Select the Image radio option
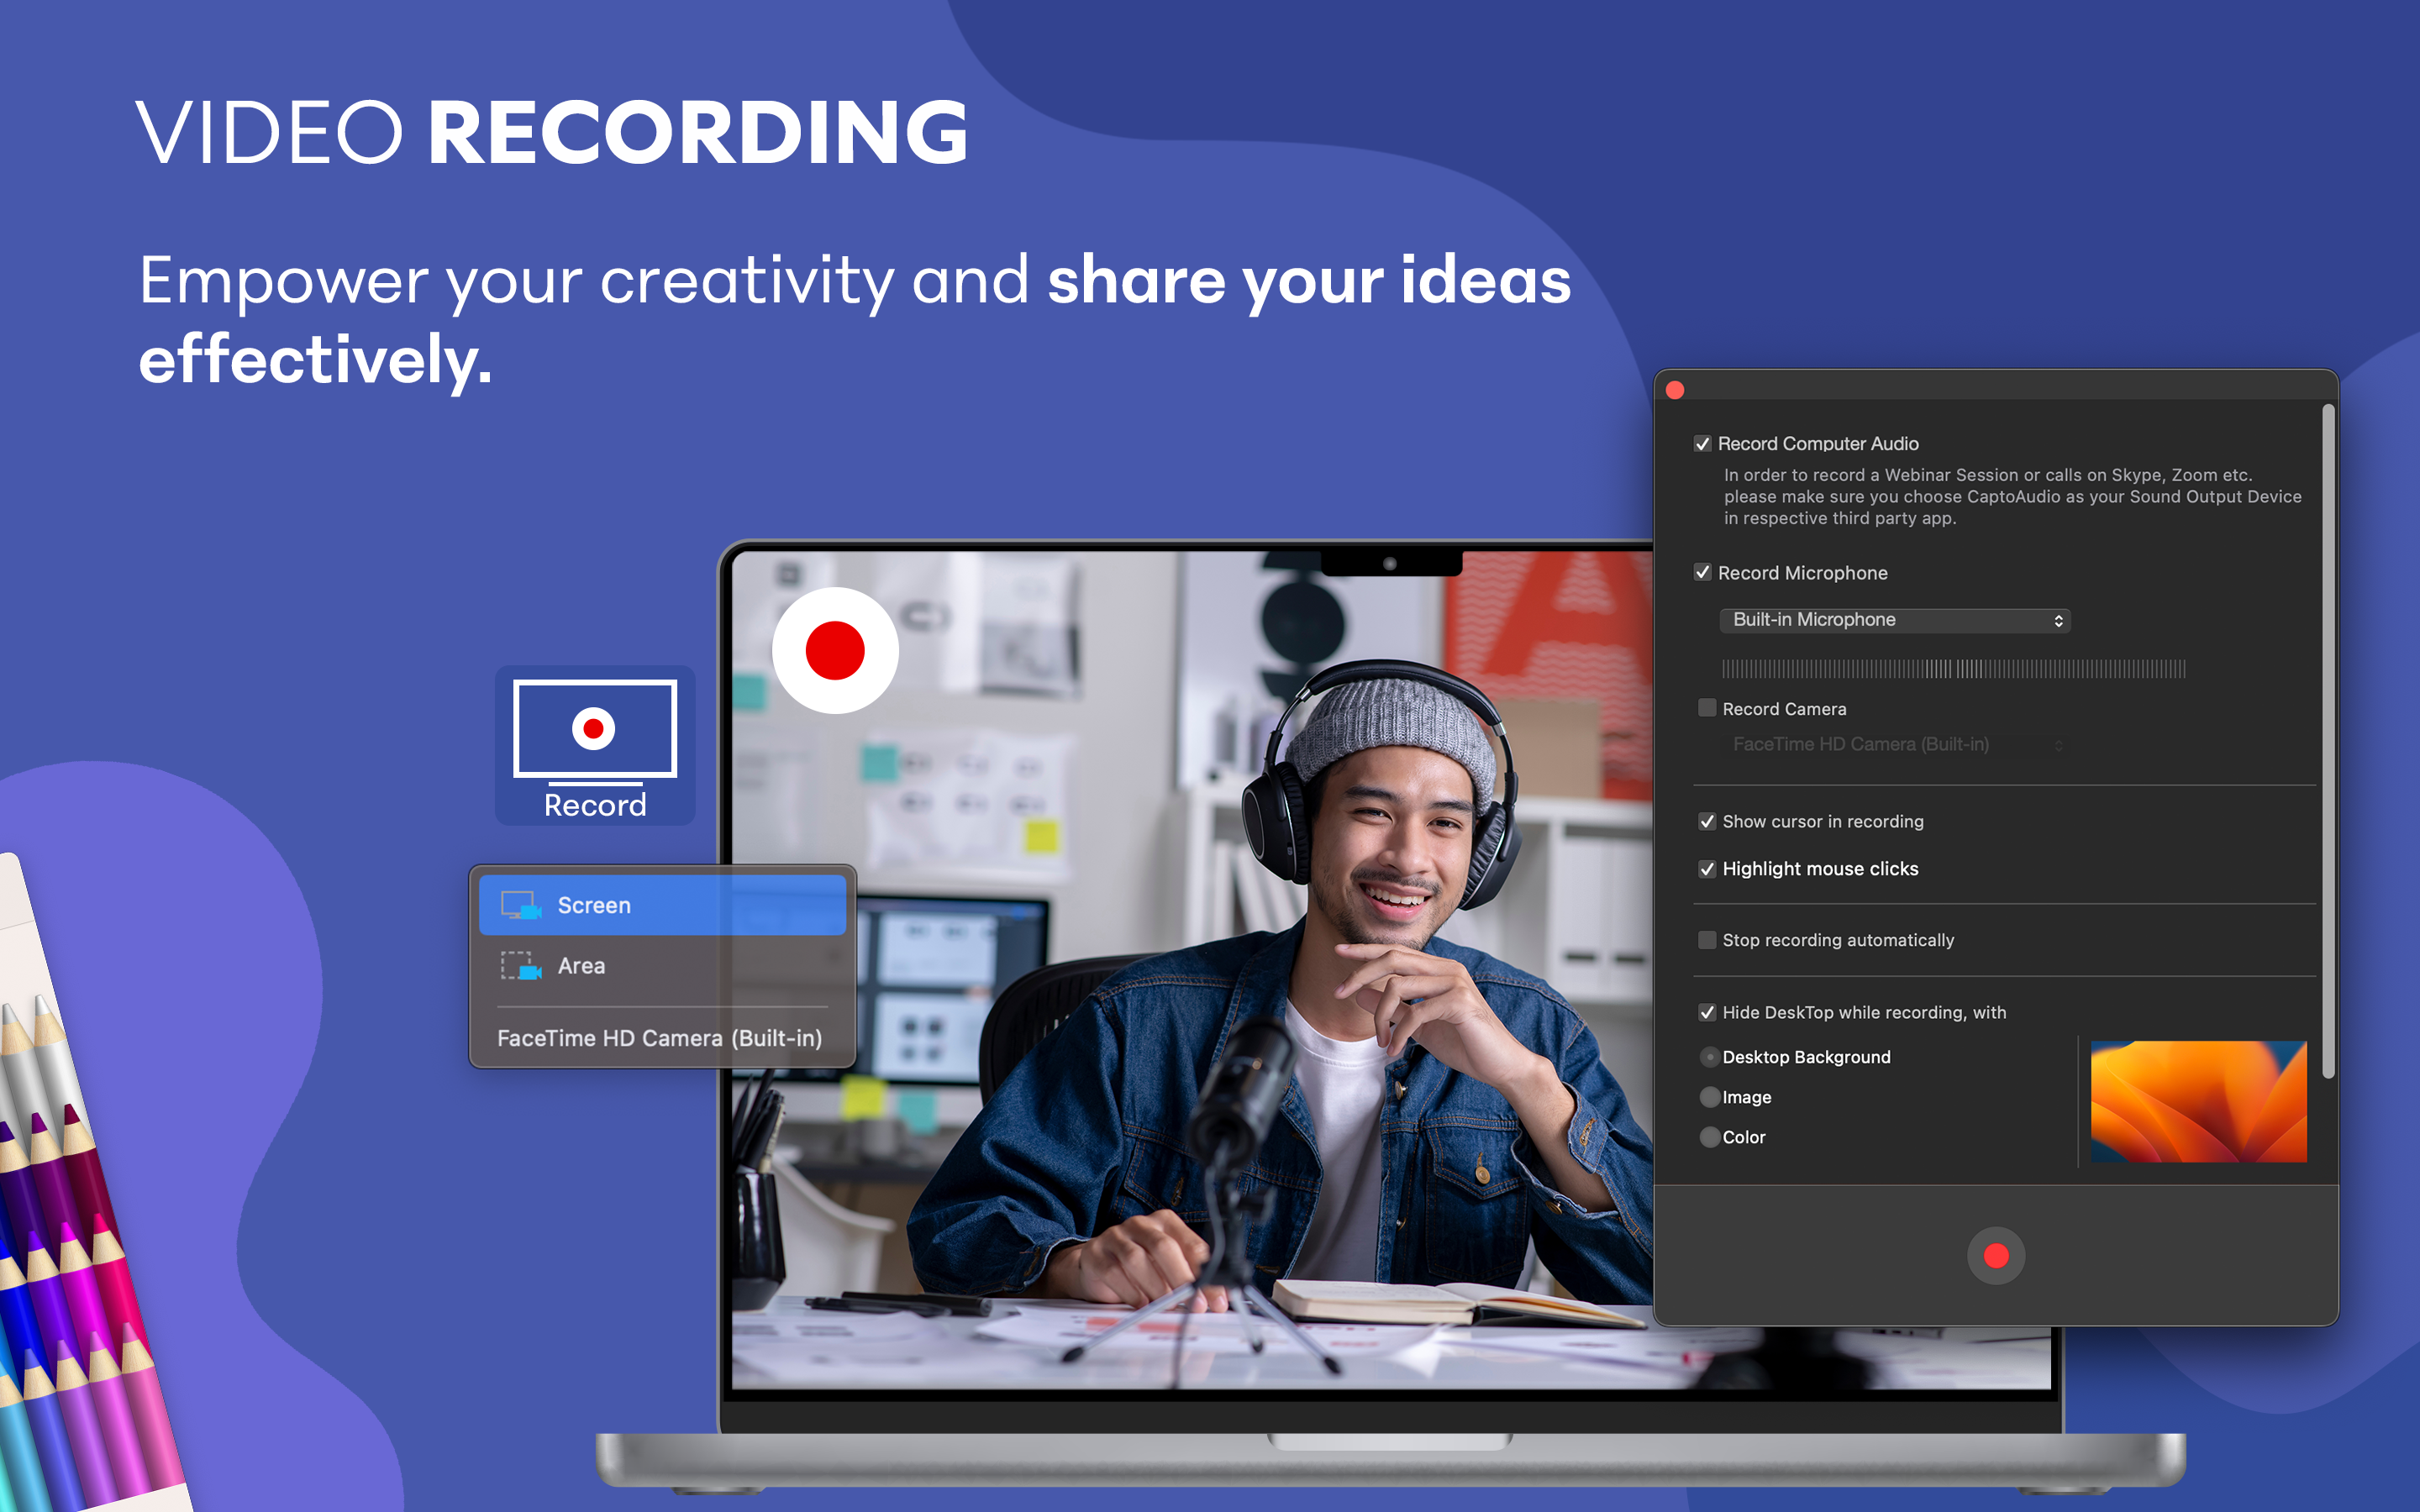Viewport: 2420px width, 1512px height. point(1710,1097)
